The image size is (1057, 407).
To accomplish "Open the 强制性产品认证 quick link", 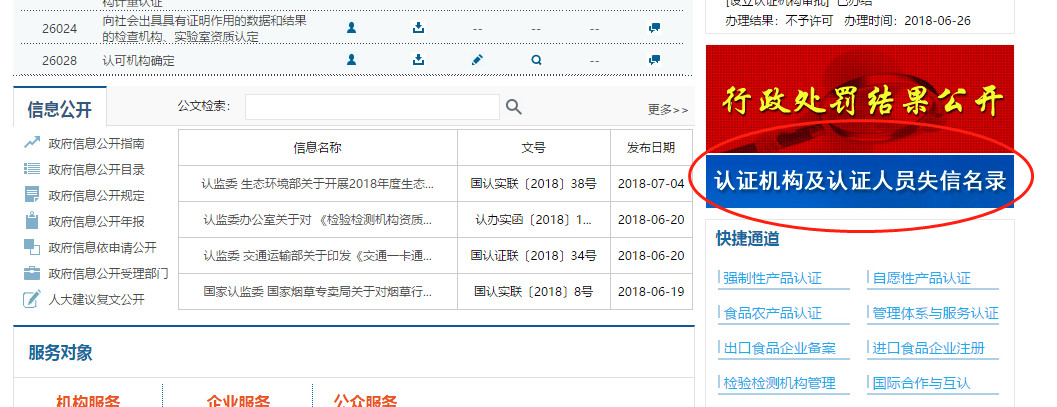I will [x=772, y=278].
